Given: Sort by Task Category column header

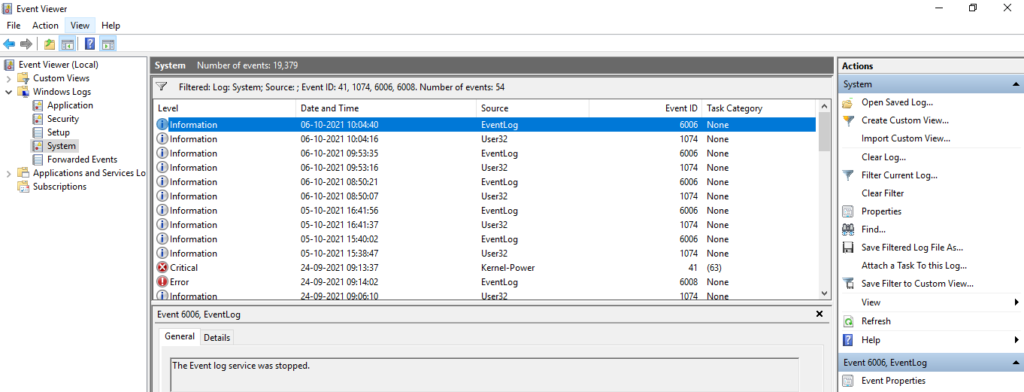Looking at the screenshot, I should coord(759,108).
